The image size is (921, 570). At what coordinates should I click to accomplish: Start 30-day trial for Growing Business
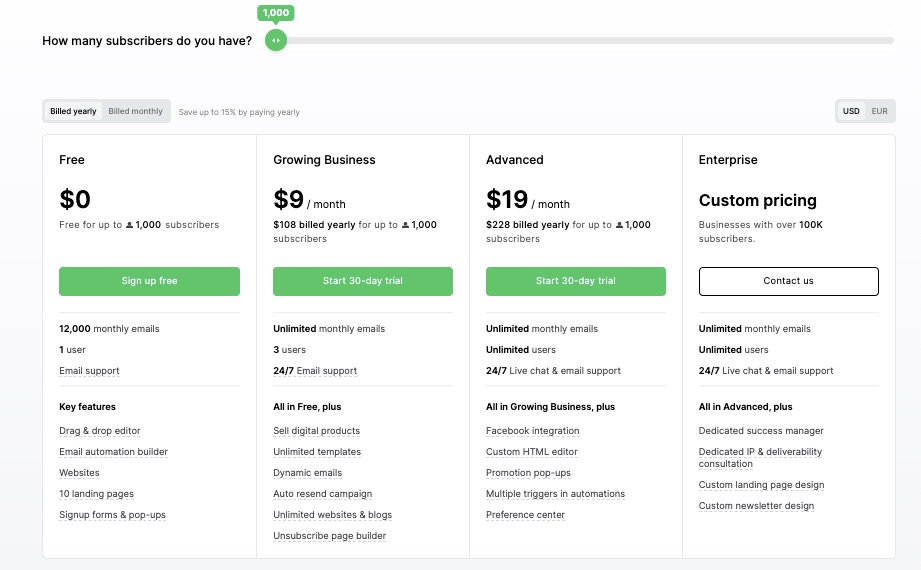362,281
